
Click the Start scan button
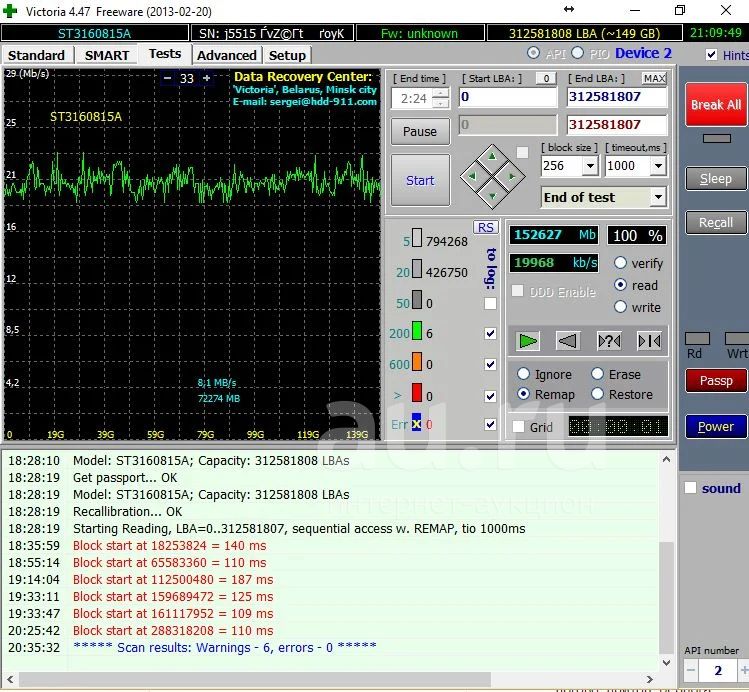pos(420,180)
